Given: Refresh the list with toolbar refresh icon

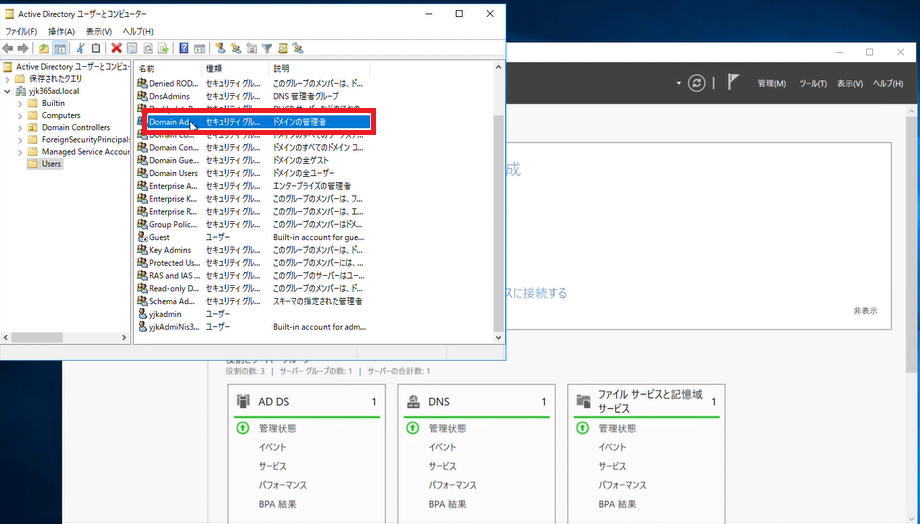Looking at the screenshot, I should pos(148,48).
